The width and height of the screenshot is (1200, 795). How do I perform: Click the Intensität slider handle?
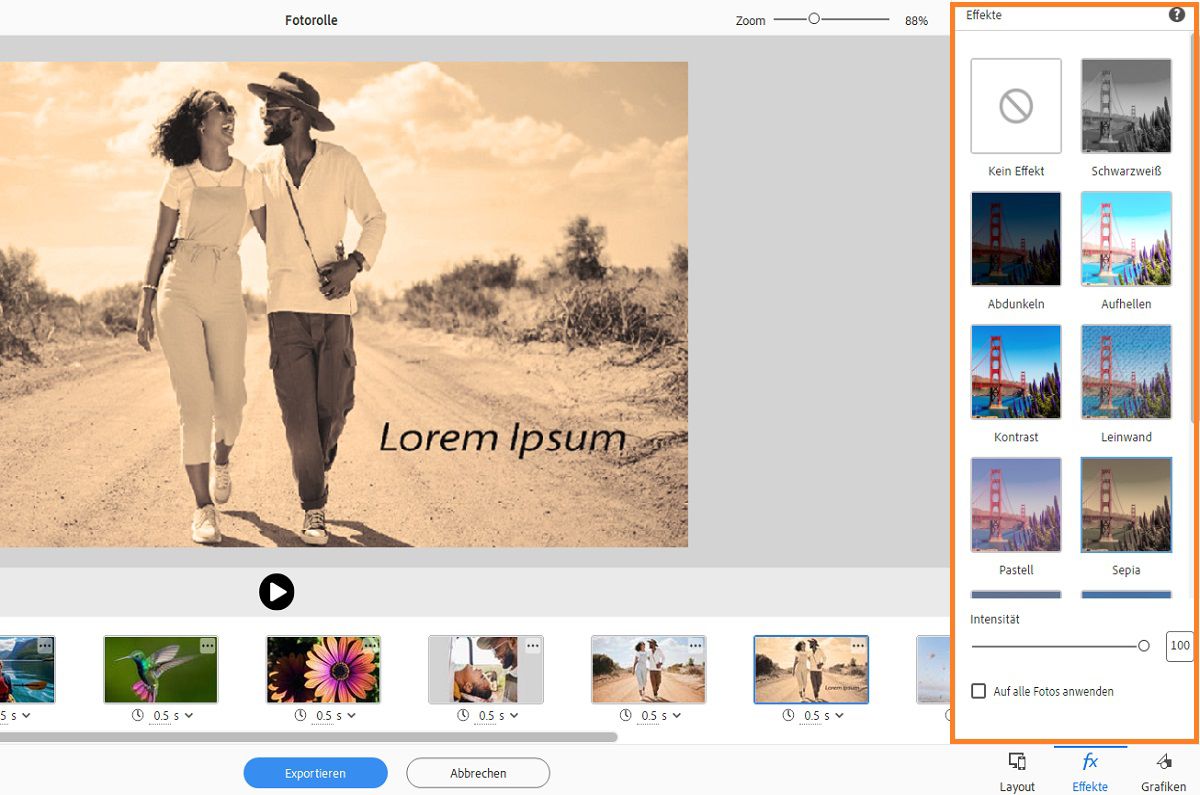(x=1144, y=646)
